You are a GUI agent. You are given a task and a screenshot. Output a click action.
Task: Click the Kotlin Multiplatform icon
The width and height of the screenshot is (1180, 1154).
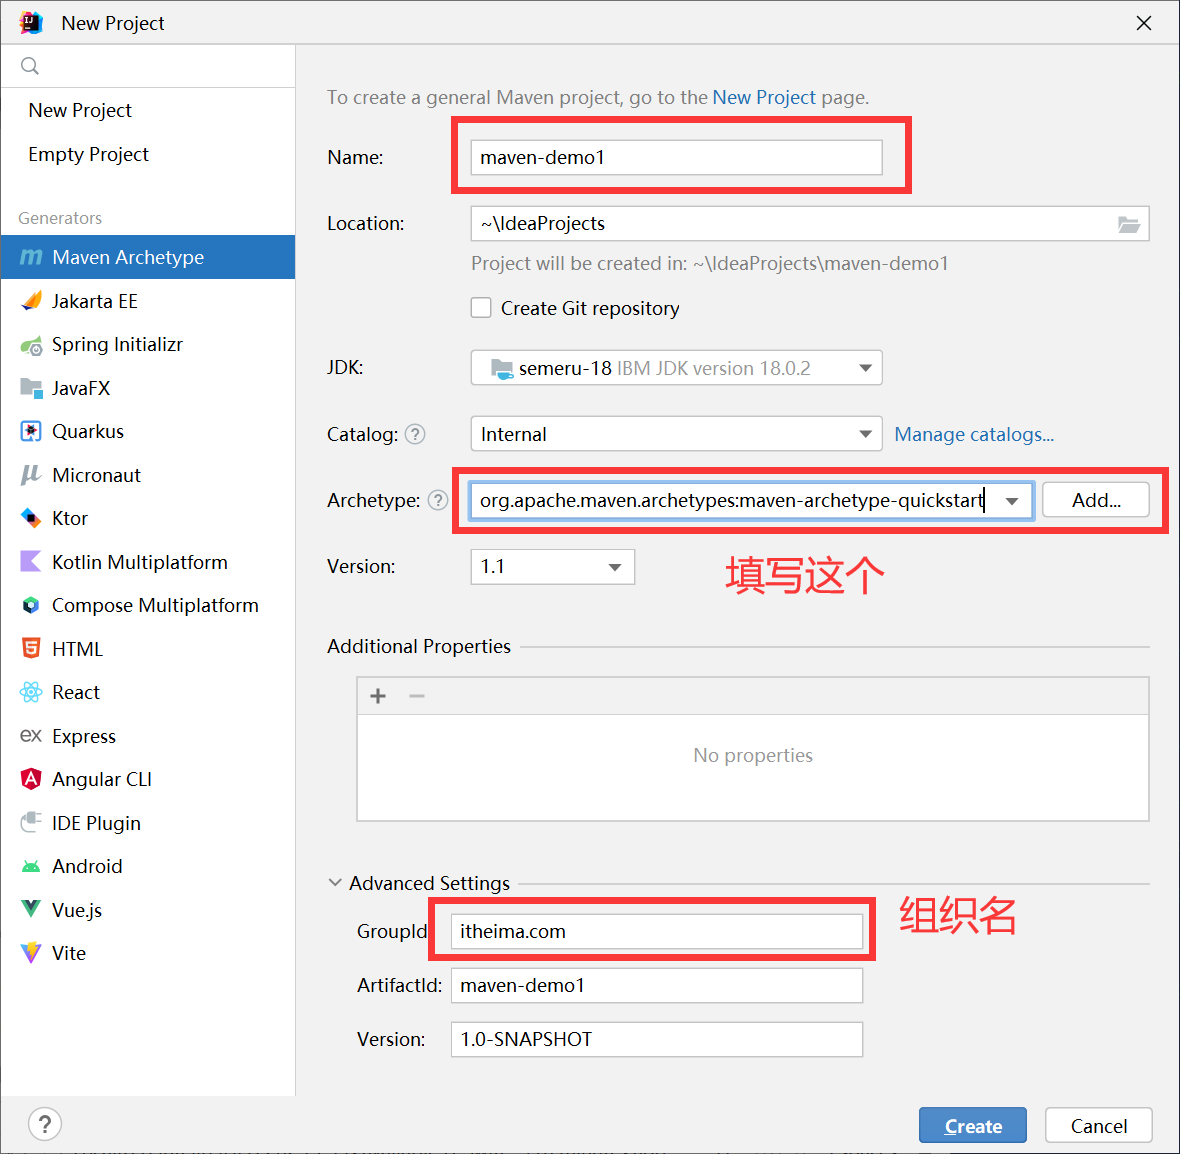[x=31, y=562]
